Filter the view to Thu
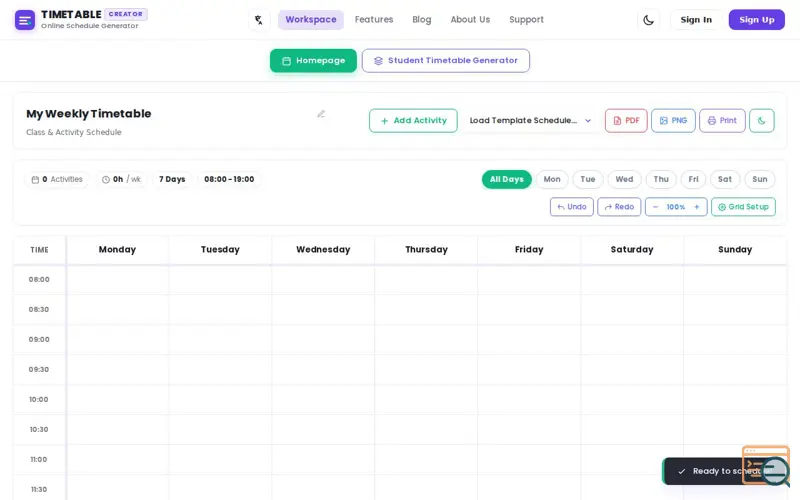This screenshot has width=800, height=500. tap(661, 180)
